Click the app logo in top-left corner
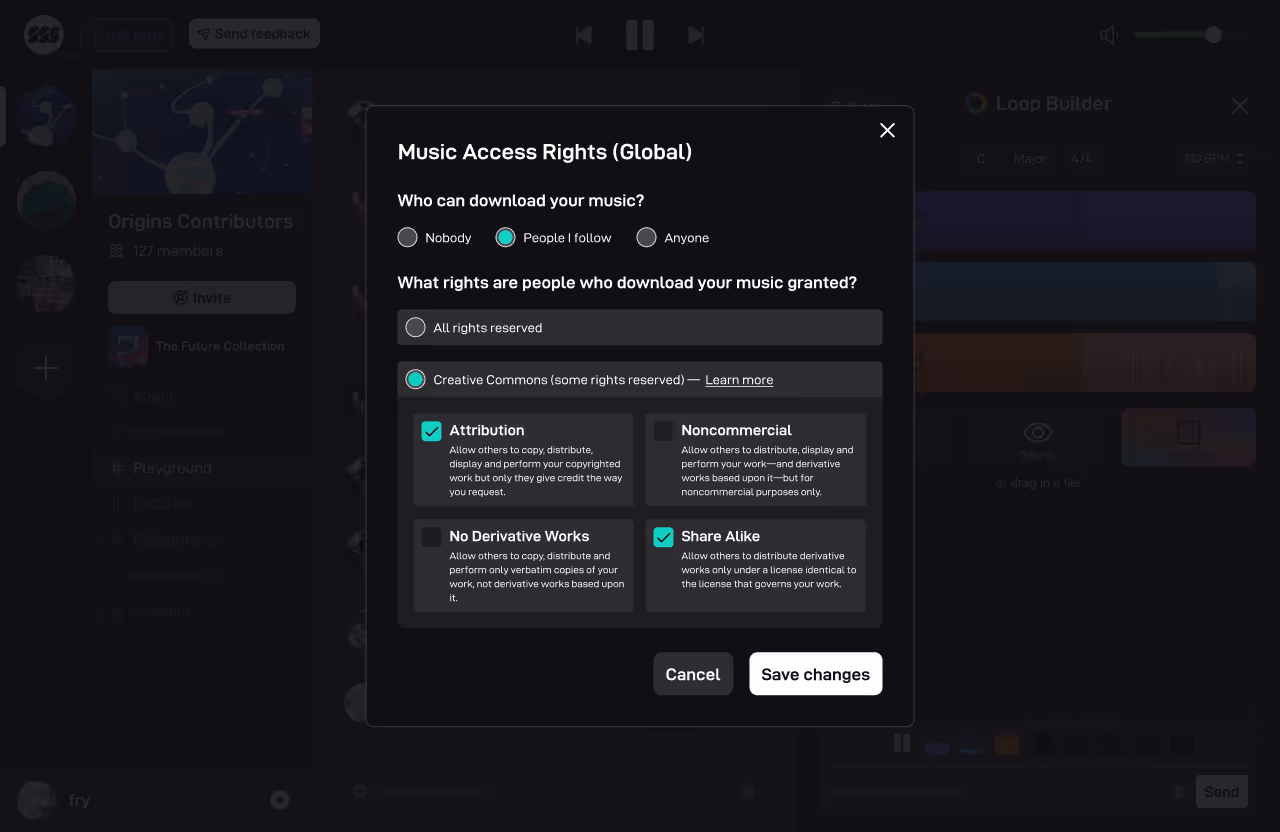 (x=44, y=35)
